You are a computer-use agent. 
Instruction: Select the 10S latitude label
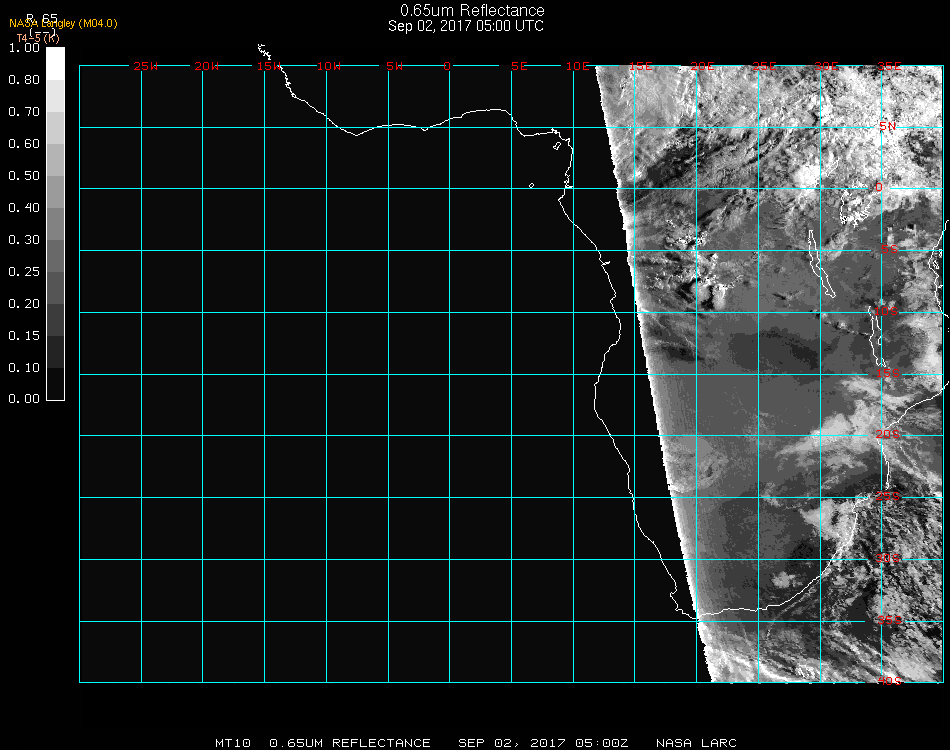click(886, 311)
